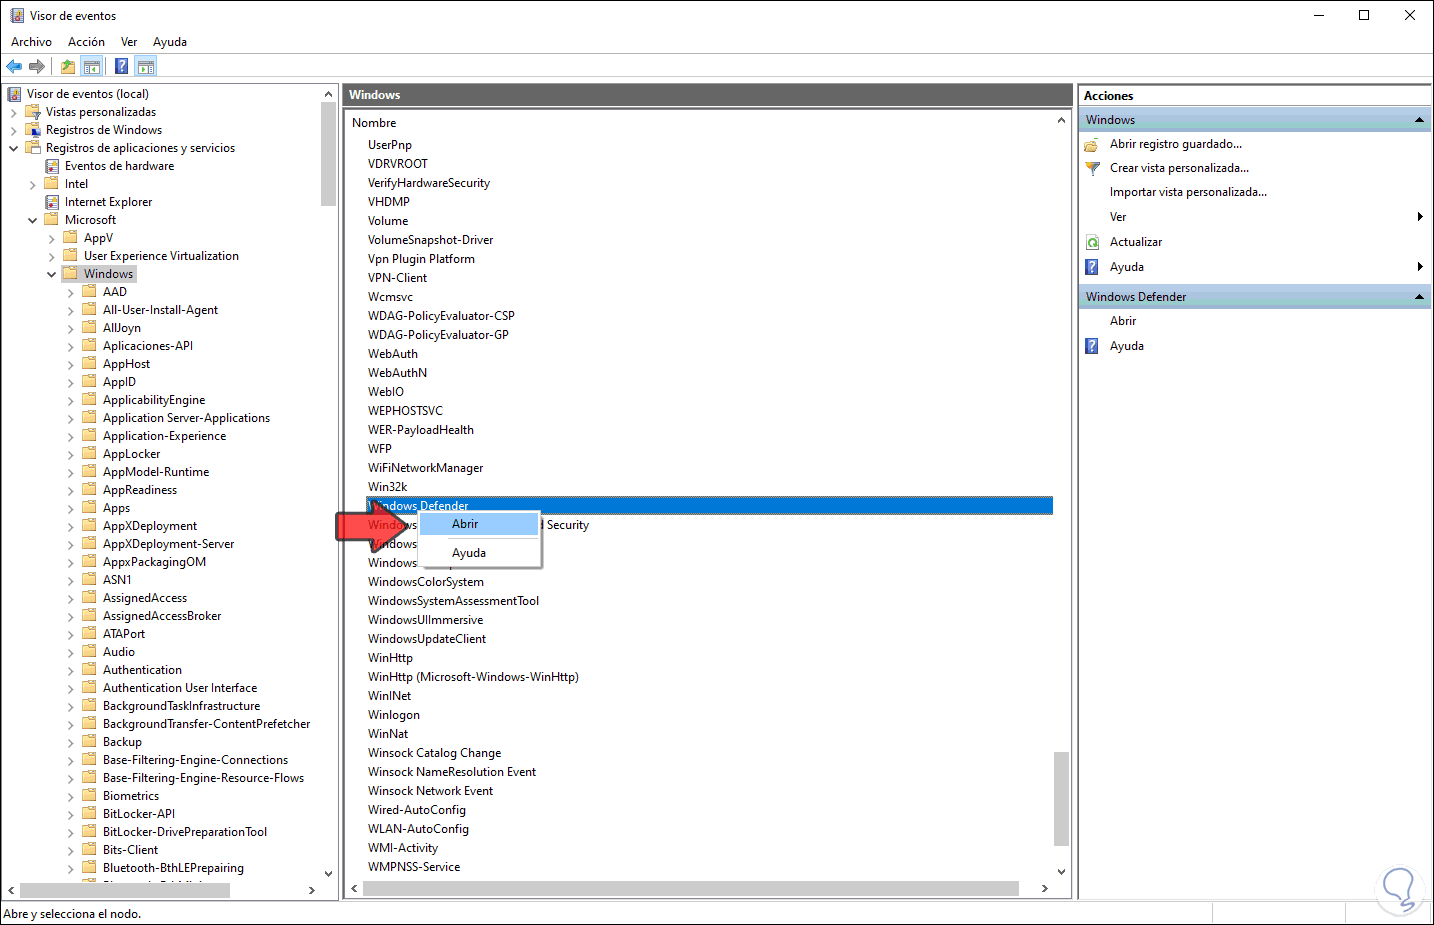Collapse the Microsoft tree node
Screen dimensions: 1434x925
[32, 221]
